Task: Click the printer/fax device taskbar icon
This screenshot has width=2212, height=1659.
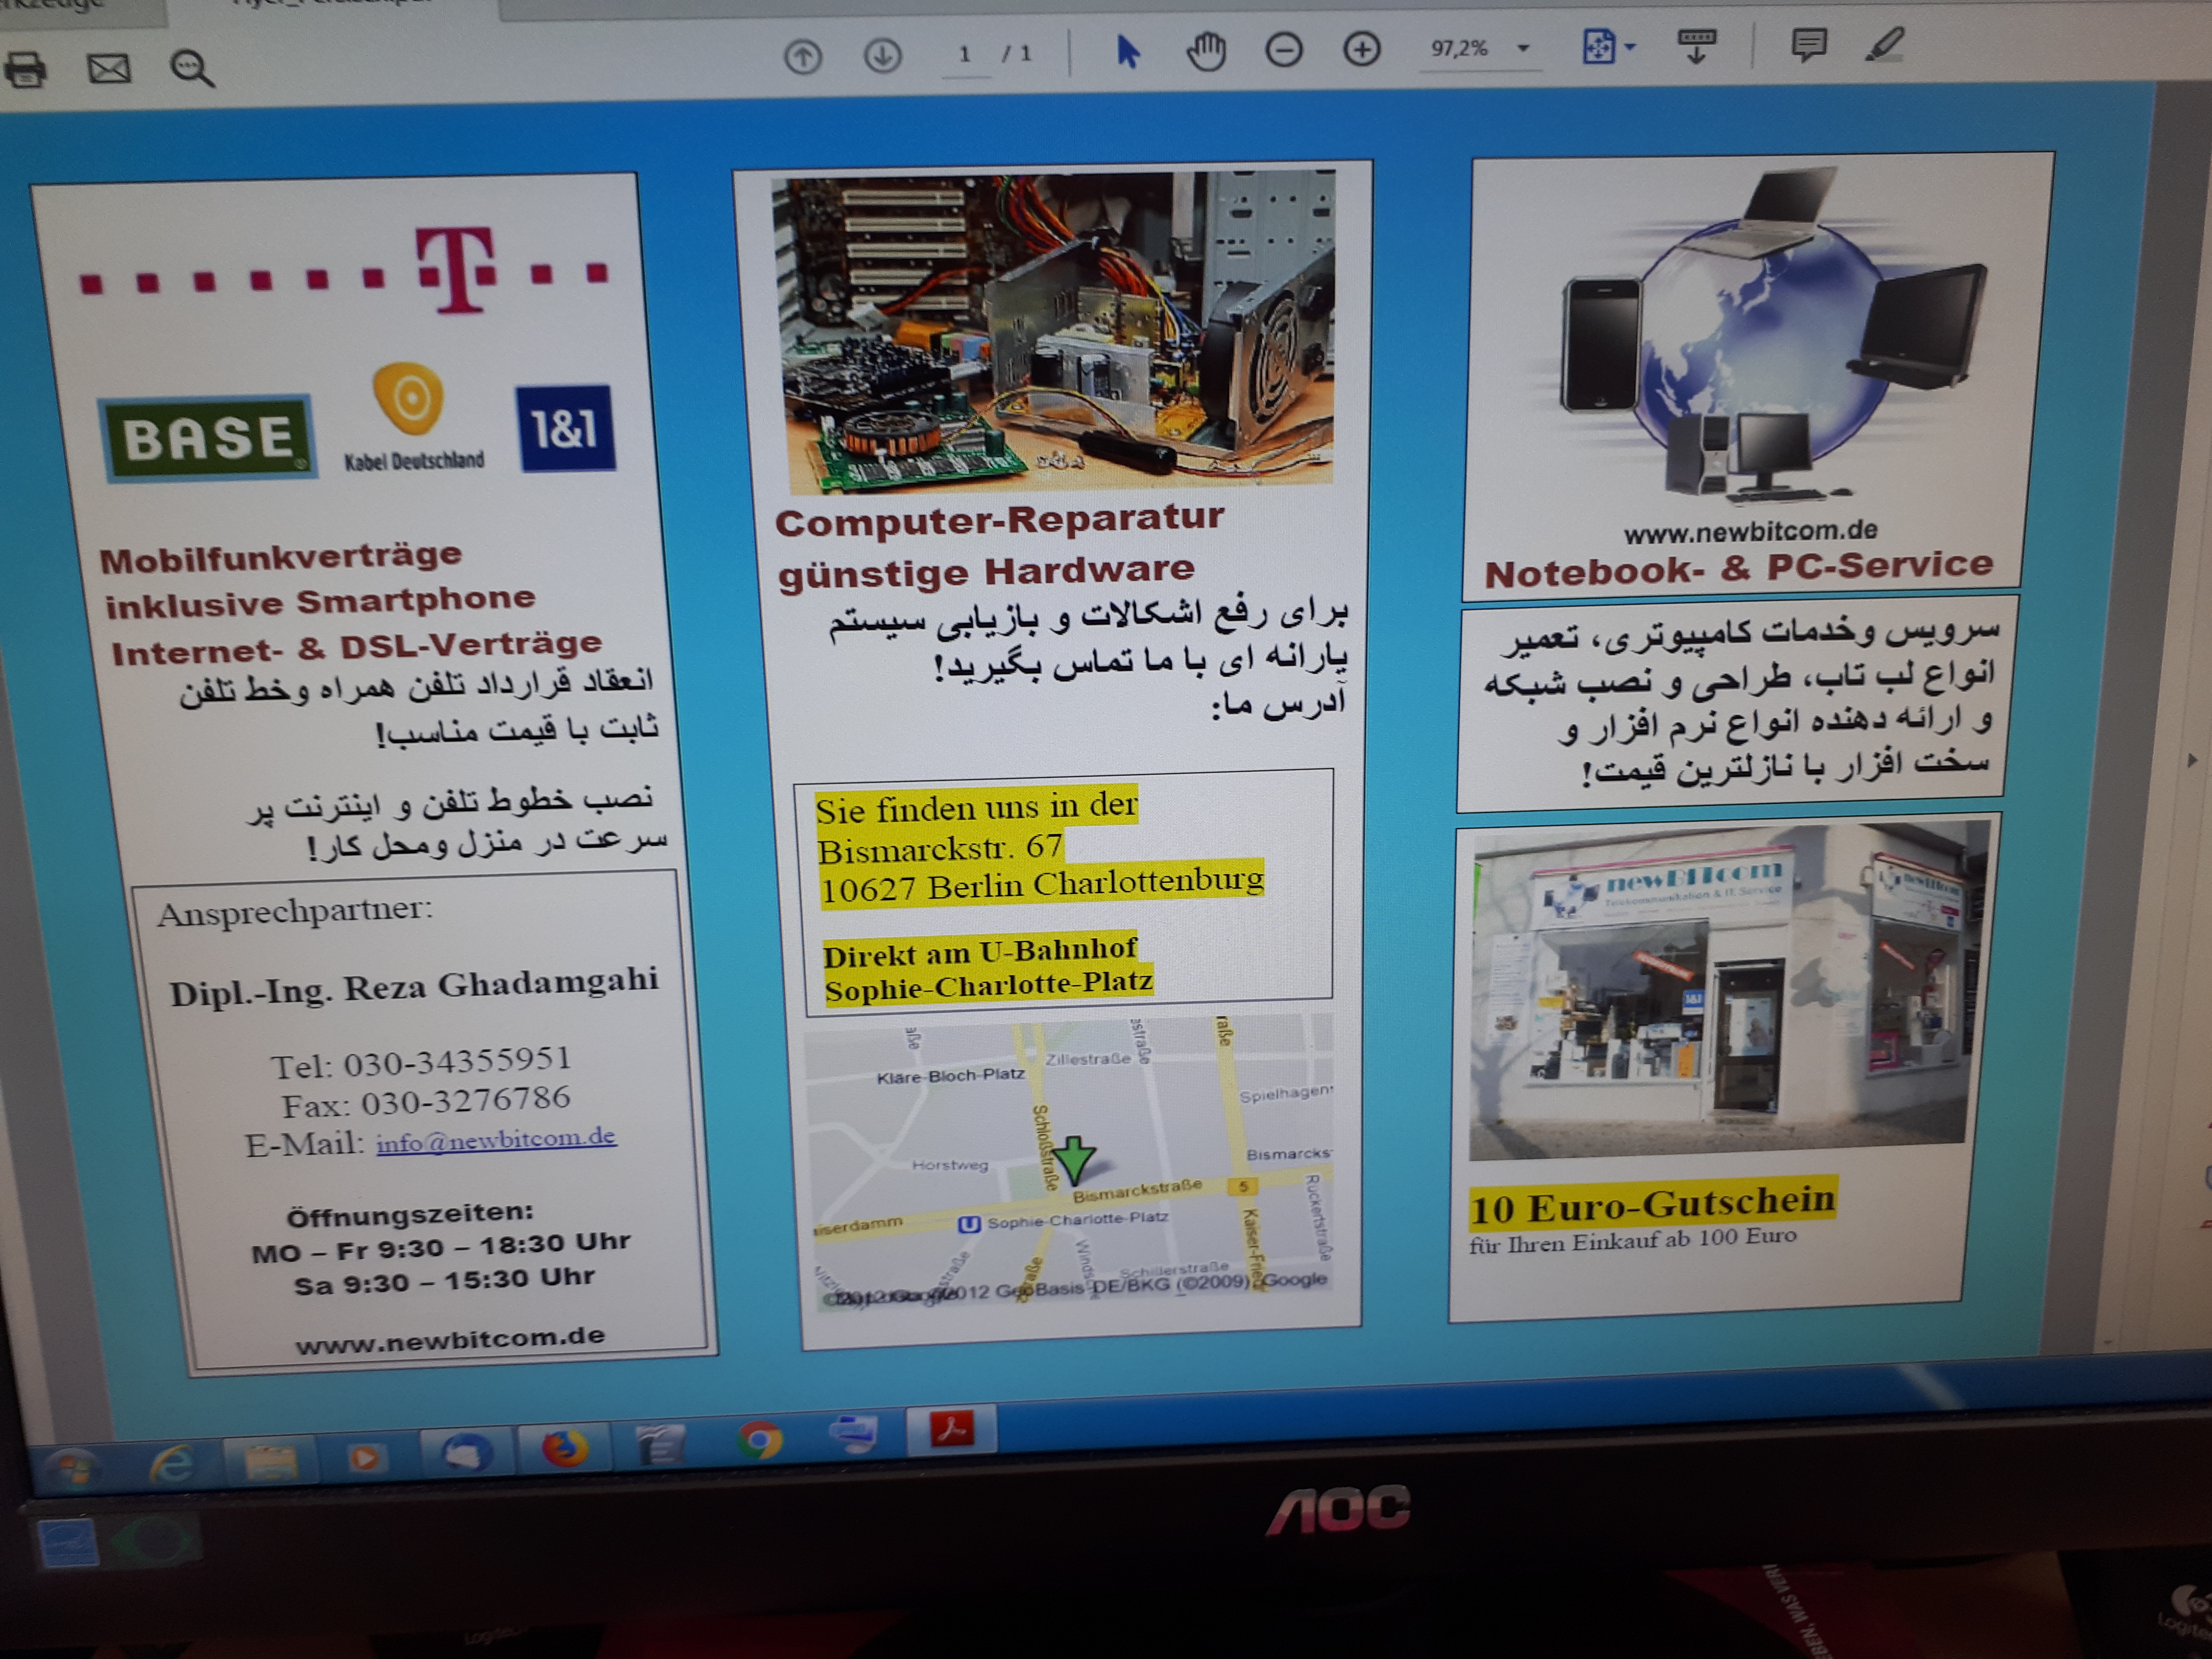Action: 854,1436
